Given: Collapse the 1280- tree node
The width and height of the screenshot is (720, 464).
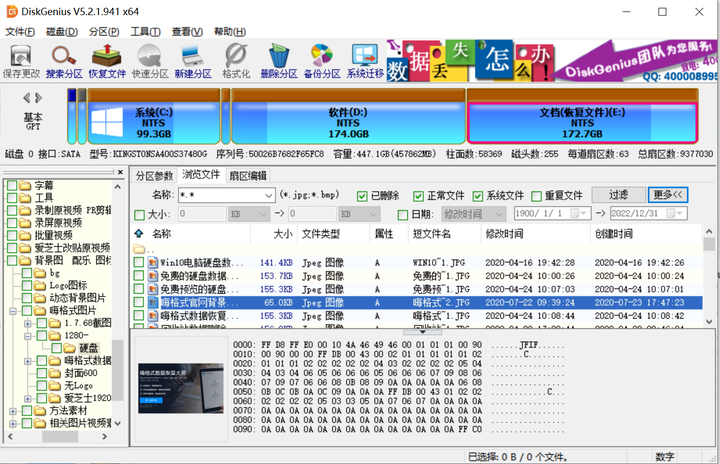Looking at the screenshot, I should [28, 335].
